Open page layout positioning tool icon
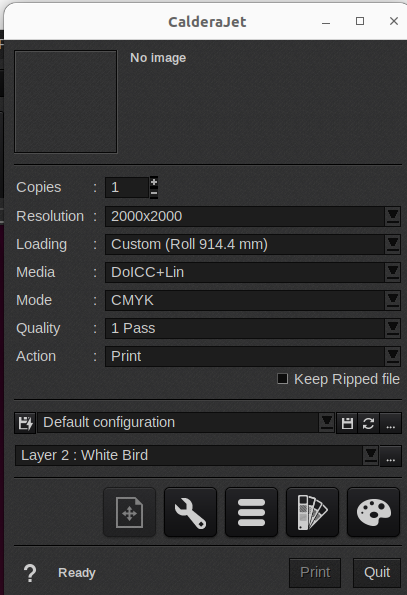 tap(129, 512)
